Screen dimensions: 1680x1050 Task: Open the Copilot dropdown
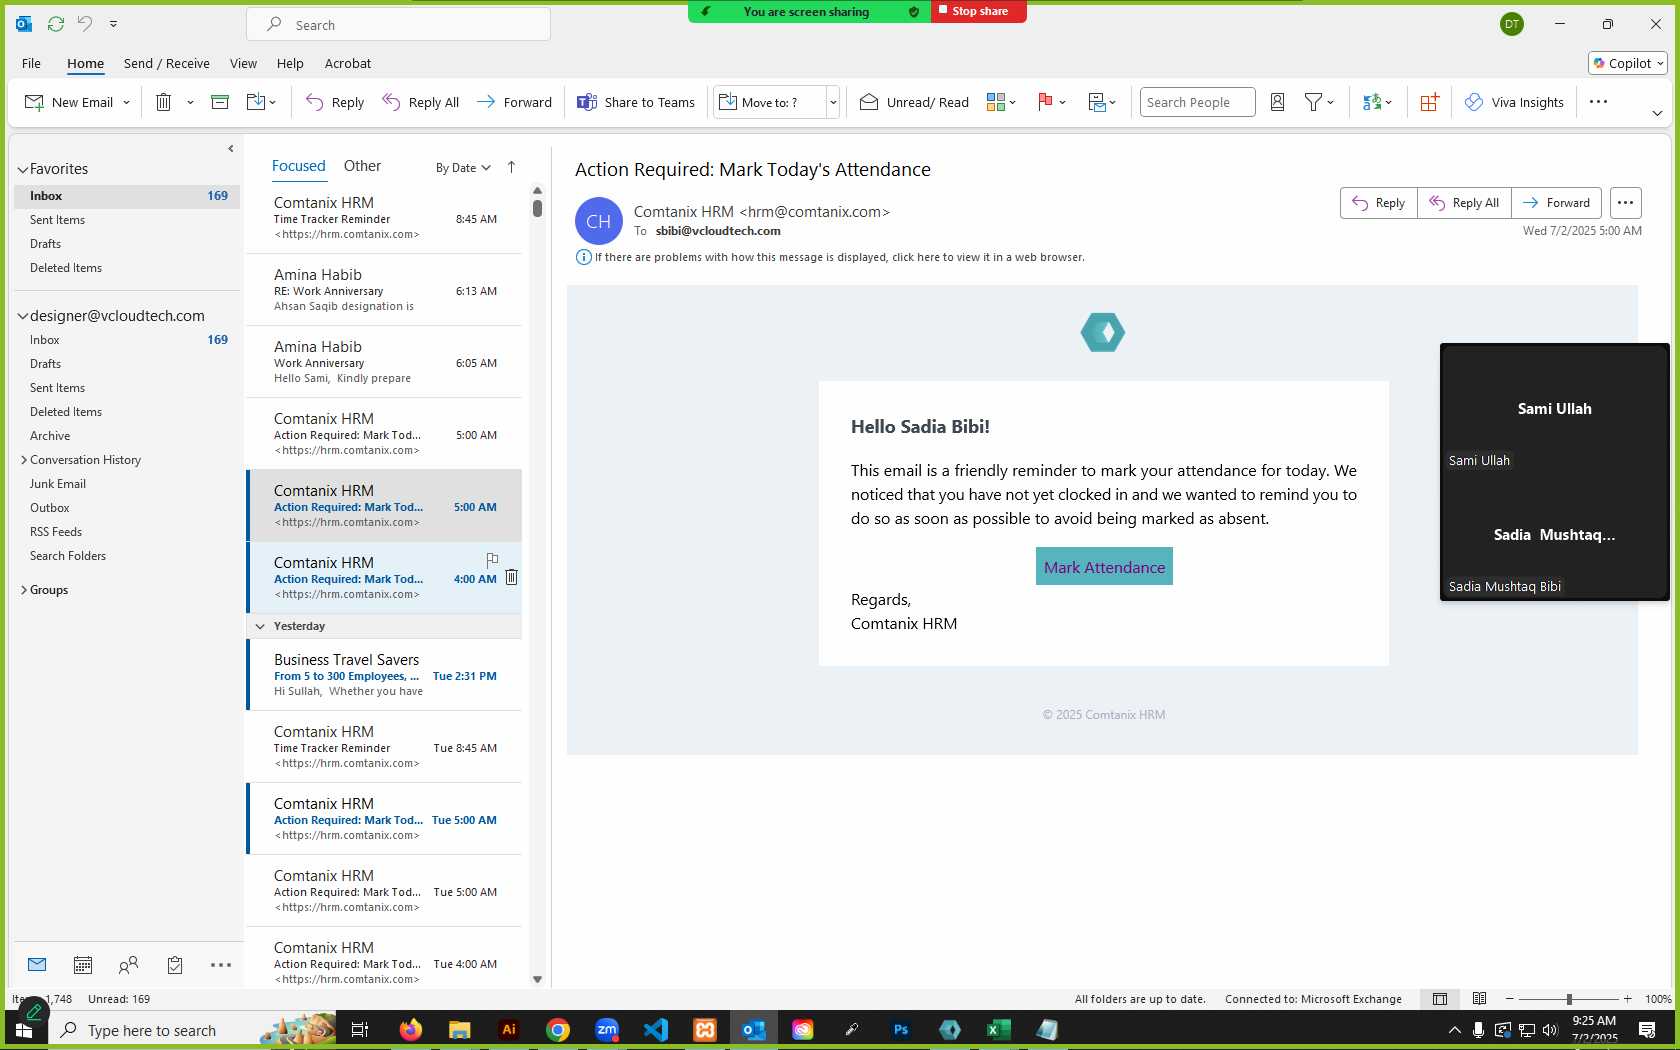click(1628, 63)
